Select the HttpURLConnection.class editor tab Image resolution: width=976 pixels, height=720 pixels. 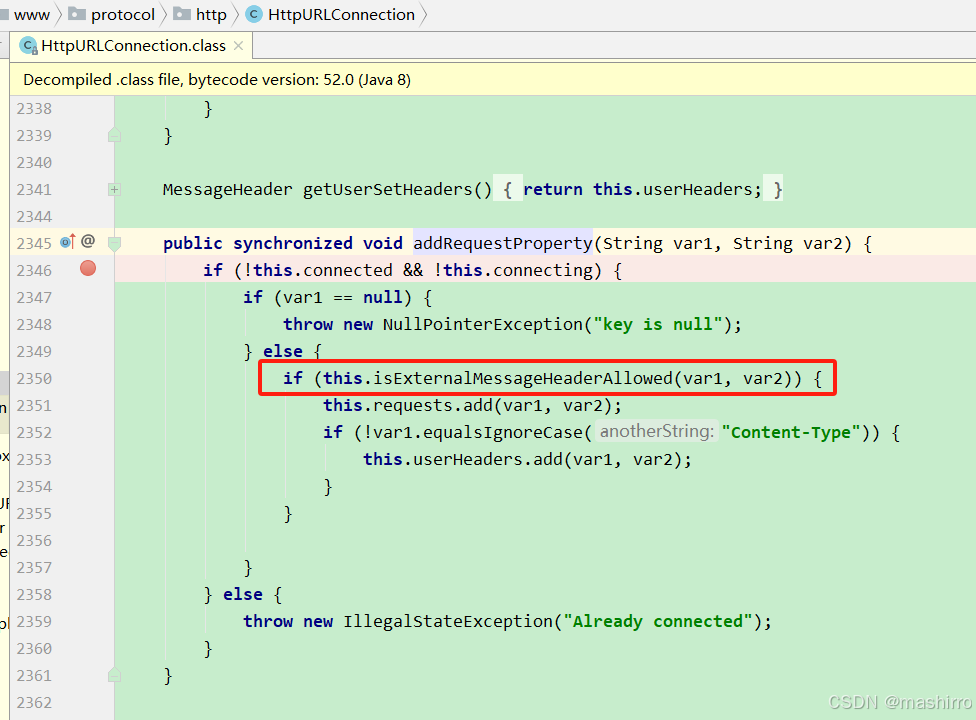132,46
